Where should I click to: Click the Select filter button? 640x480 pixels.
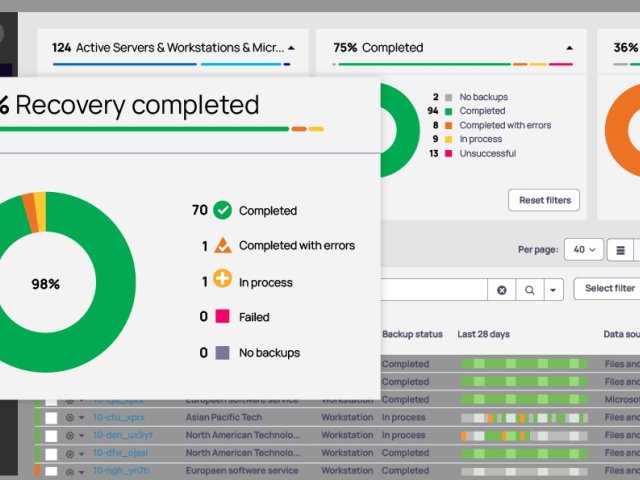609,289
